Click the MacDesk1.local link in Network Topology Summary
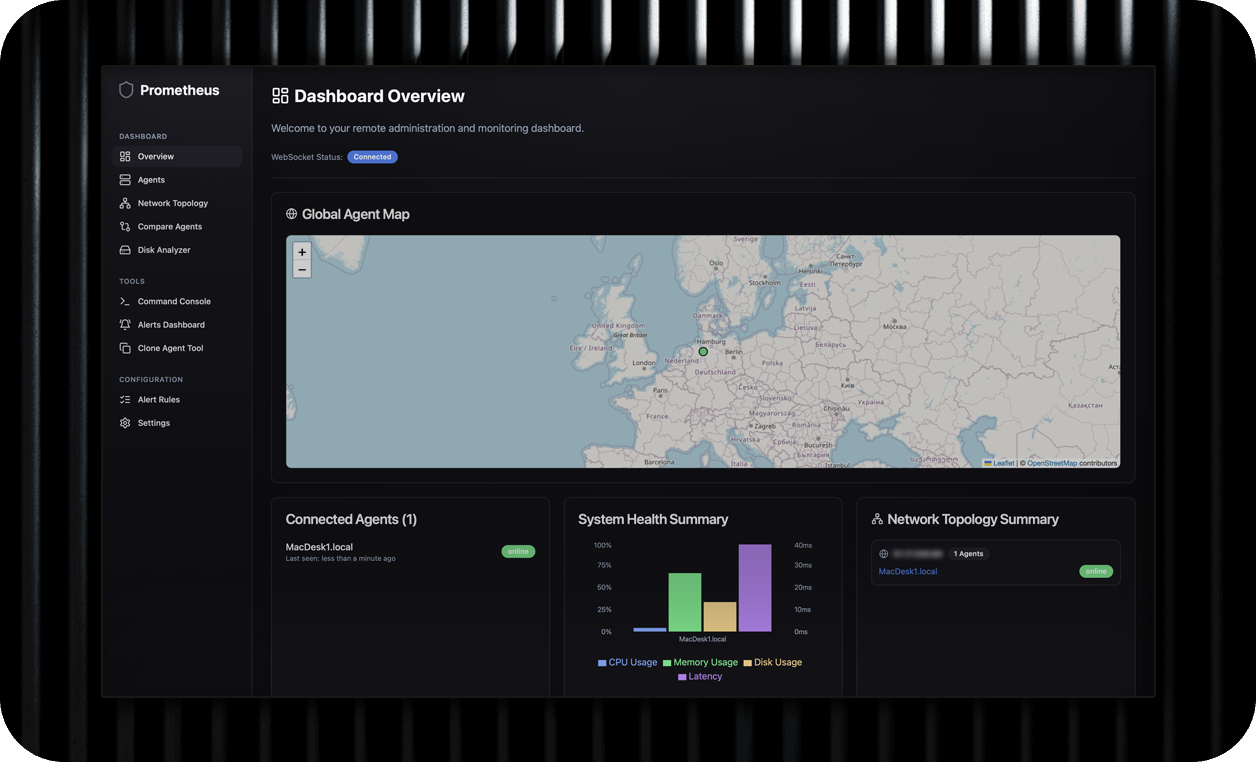Image resolution: width=1256 pixels, height=762 pixels. [x=907, y=571]
